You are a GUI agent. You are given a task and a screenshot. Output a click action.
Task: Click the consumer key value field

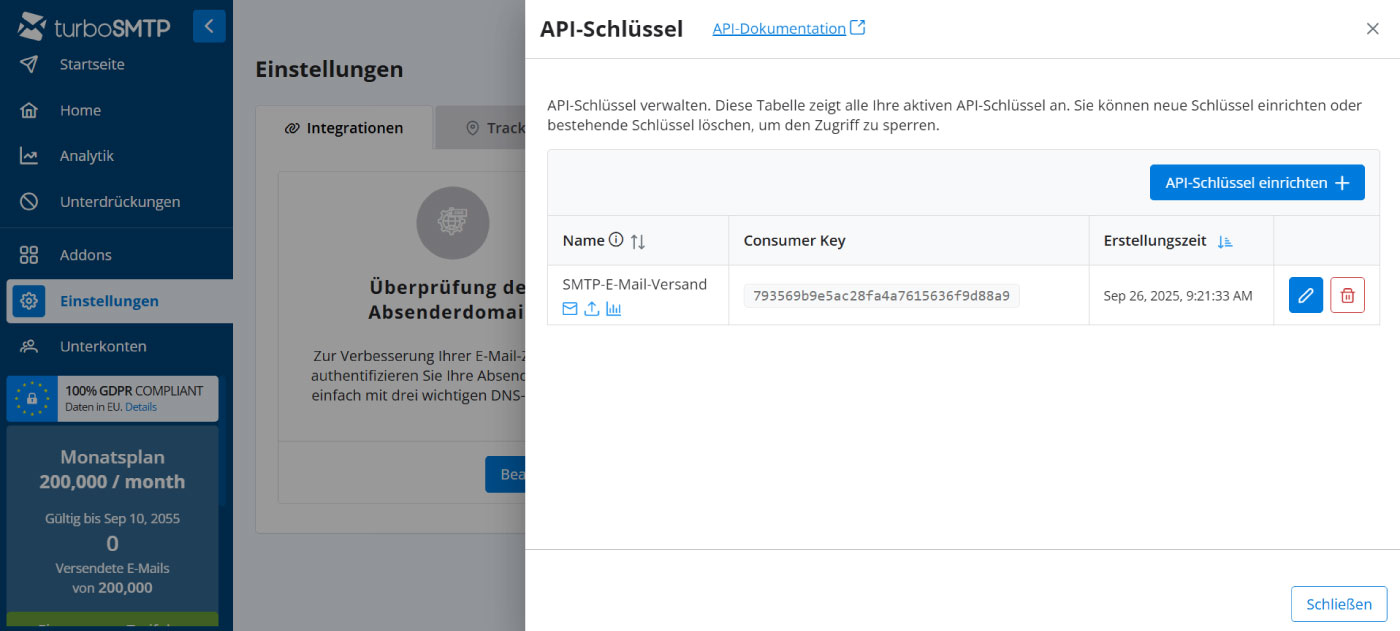881,295
